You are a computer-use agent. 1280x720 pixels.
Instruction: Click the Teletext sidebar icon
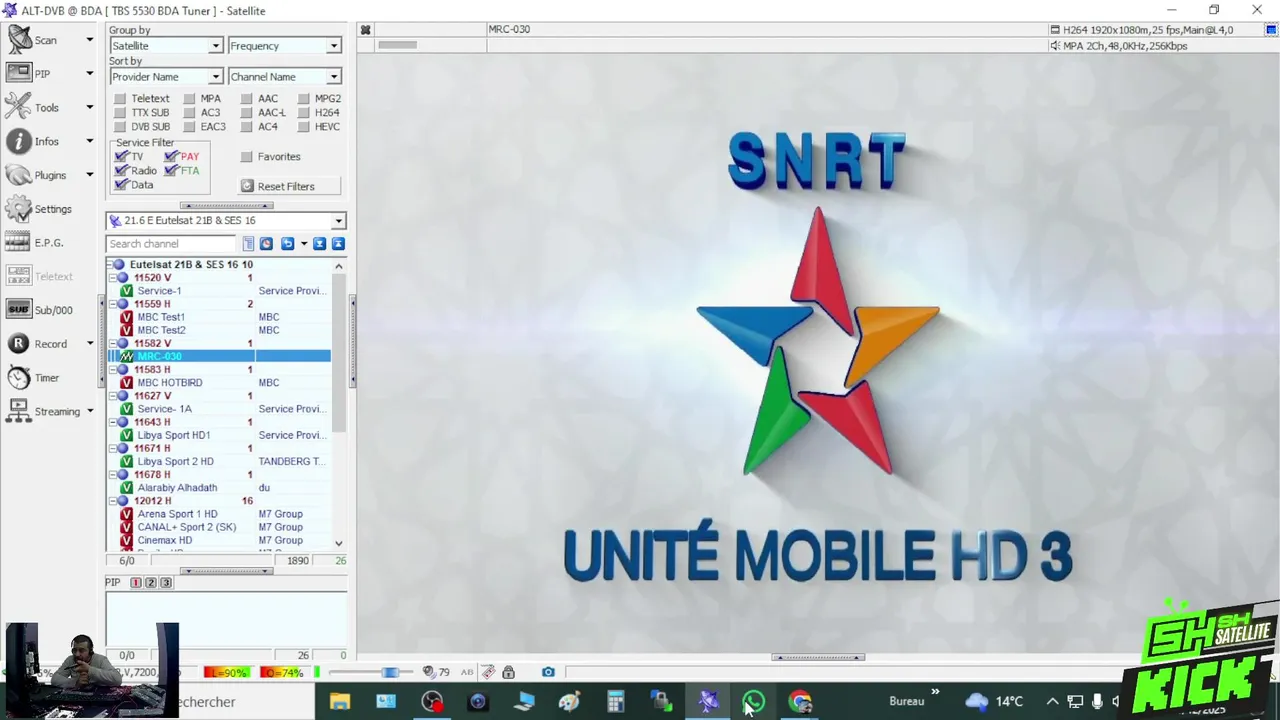click(19, 276)
